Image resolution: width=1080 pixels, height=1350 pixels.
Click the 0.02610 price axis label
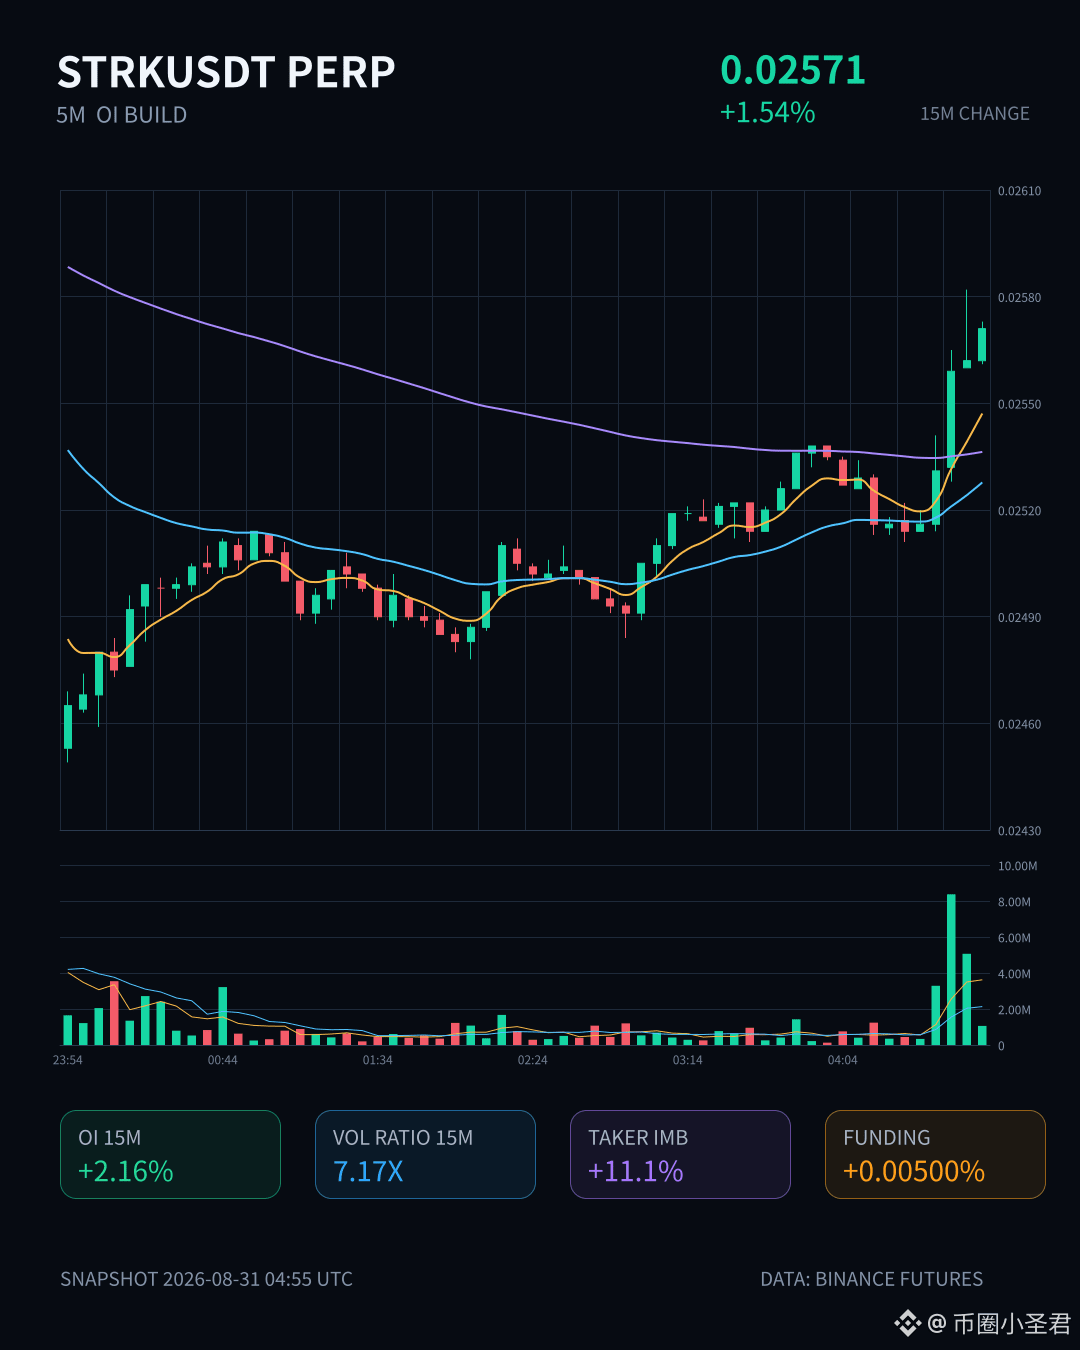pyautogui.click(x=1019, y=191)
